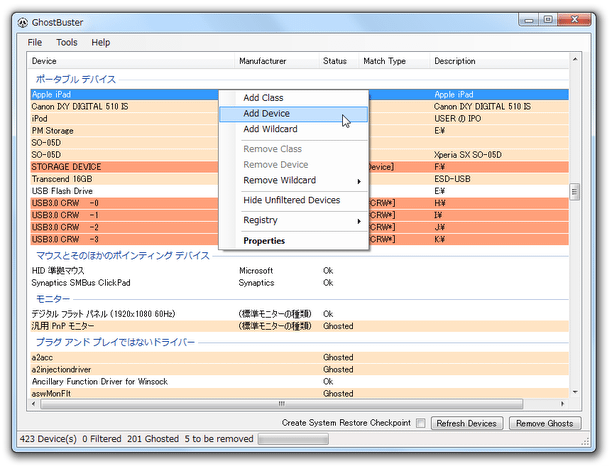Click the window resize grip in status bar
This screenshot has height=469, width=612.
coord(585,441)
